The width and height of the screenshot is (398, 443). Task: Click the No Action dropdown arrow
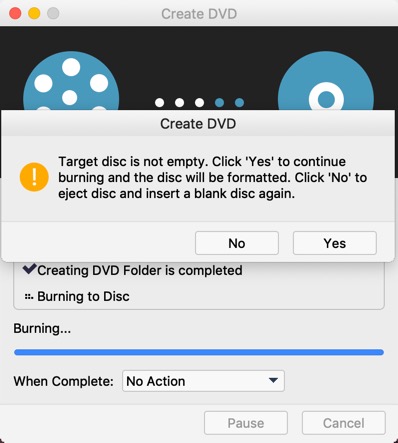coord(273,380)
